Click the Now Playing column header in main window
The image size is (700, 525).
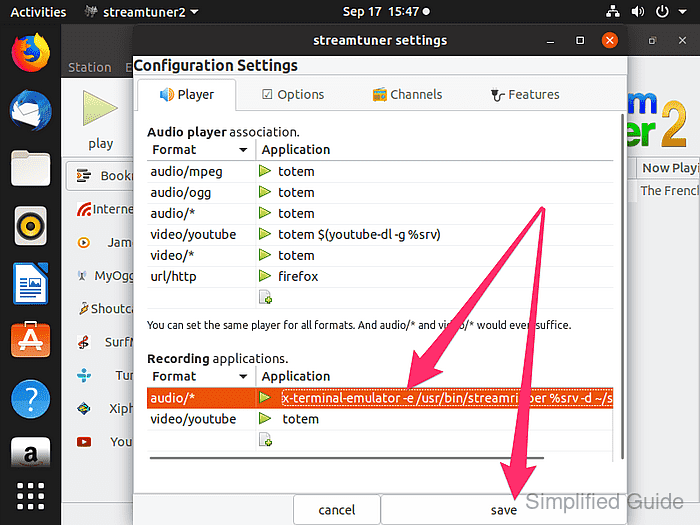[668, 168]
